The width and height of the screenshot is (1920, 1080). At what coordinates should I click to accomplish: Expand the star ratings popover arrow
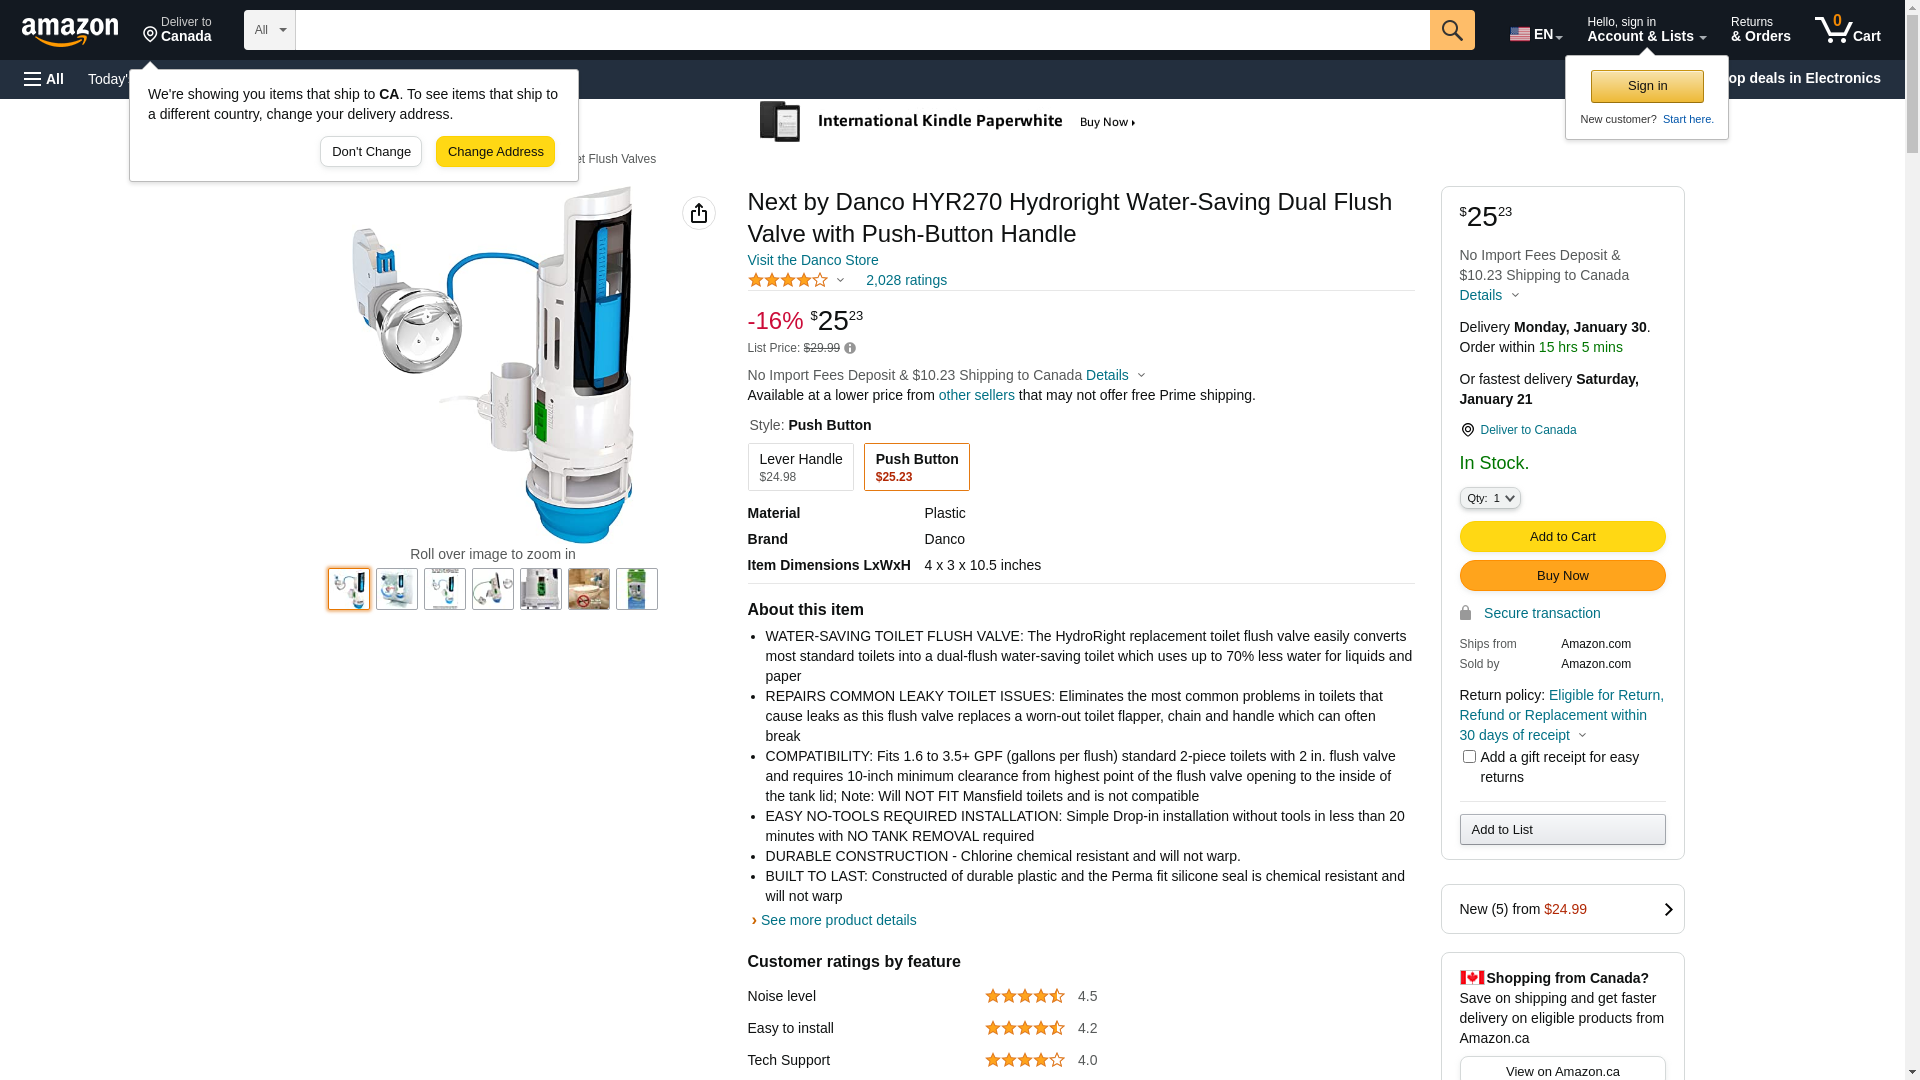840,281
